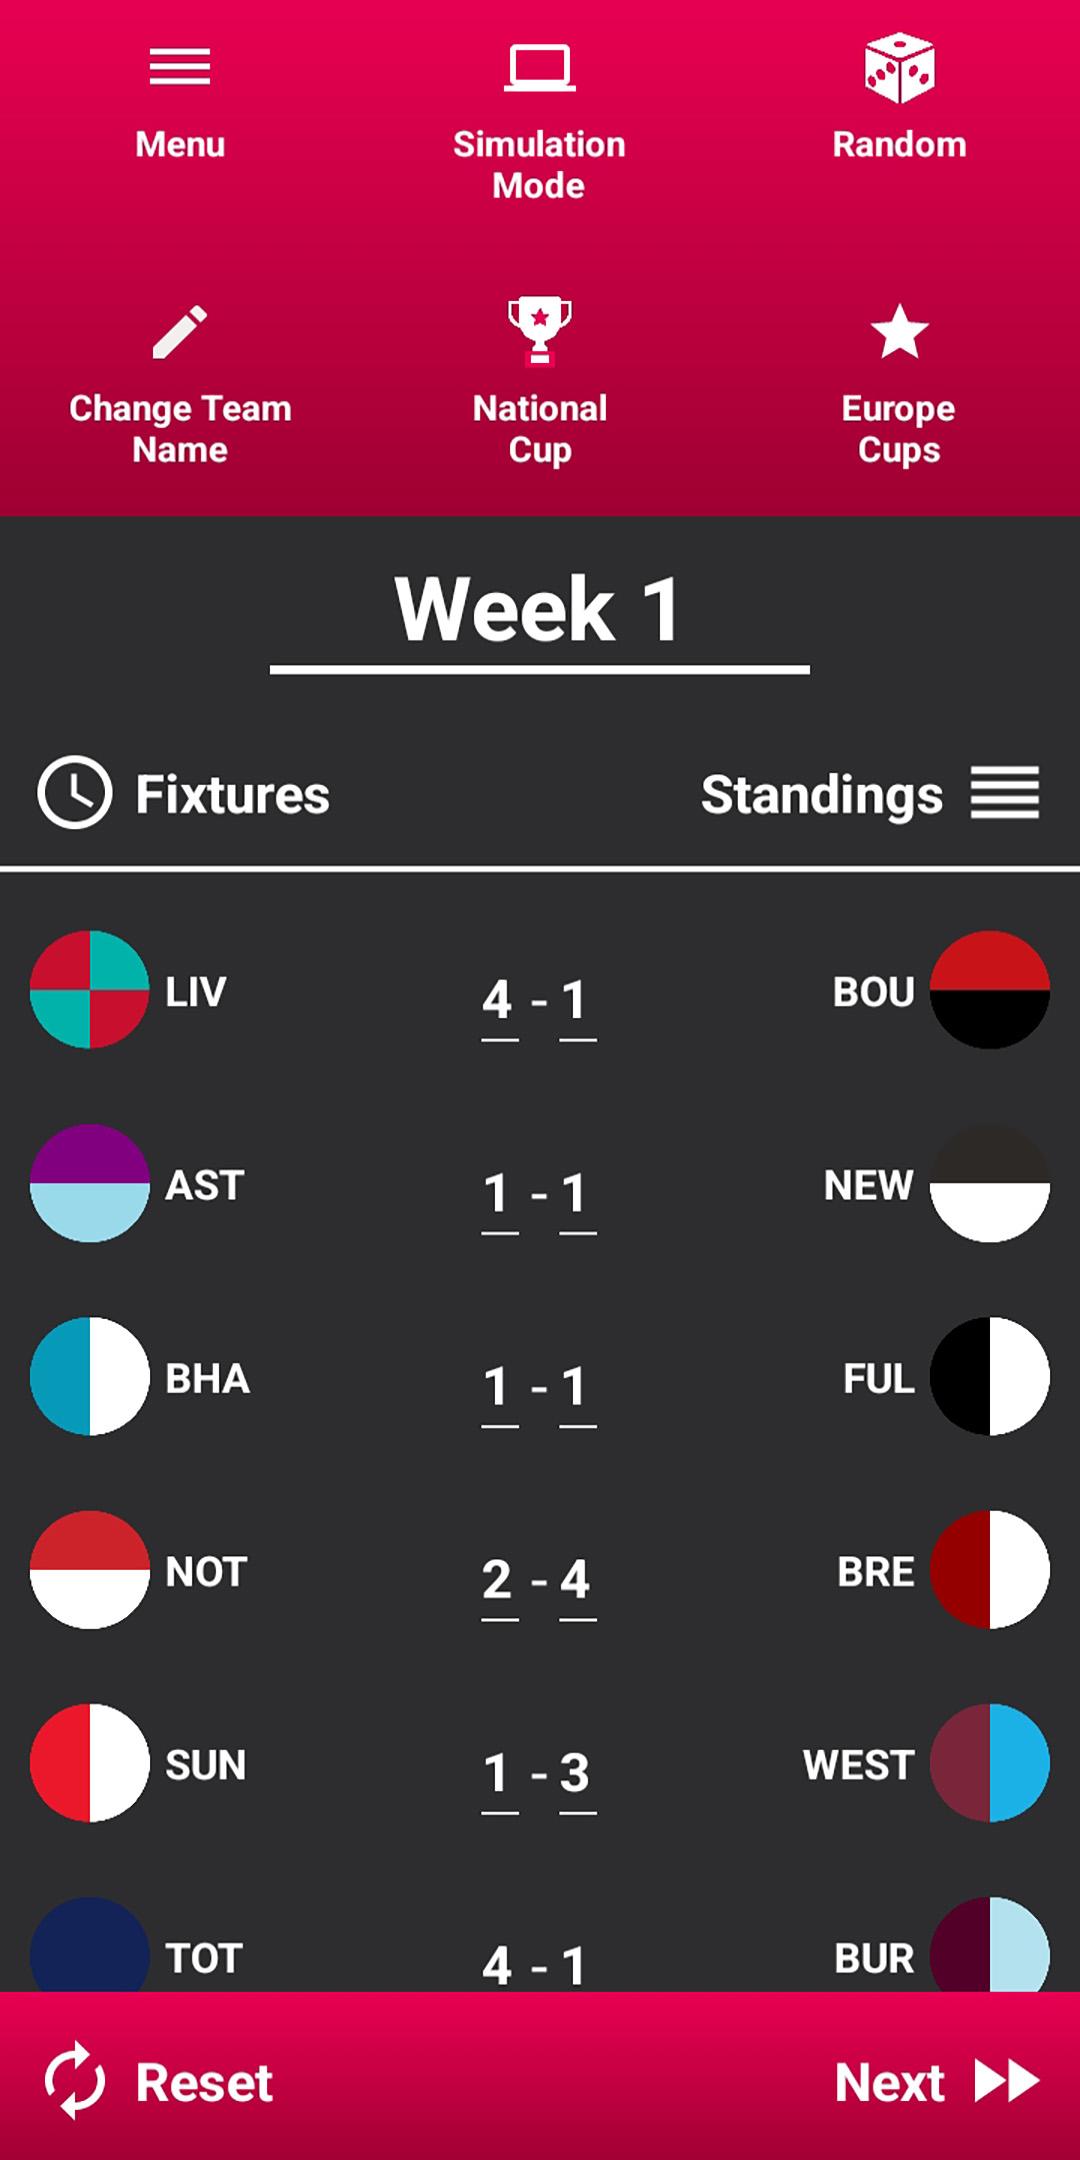1080x2160 pixels.
Task: Switch to the Standings tab
Action: pos(822,795)
